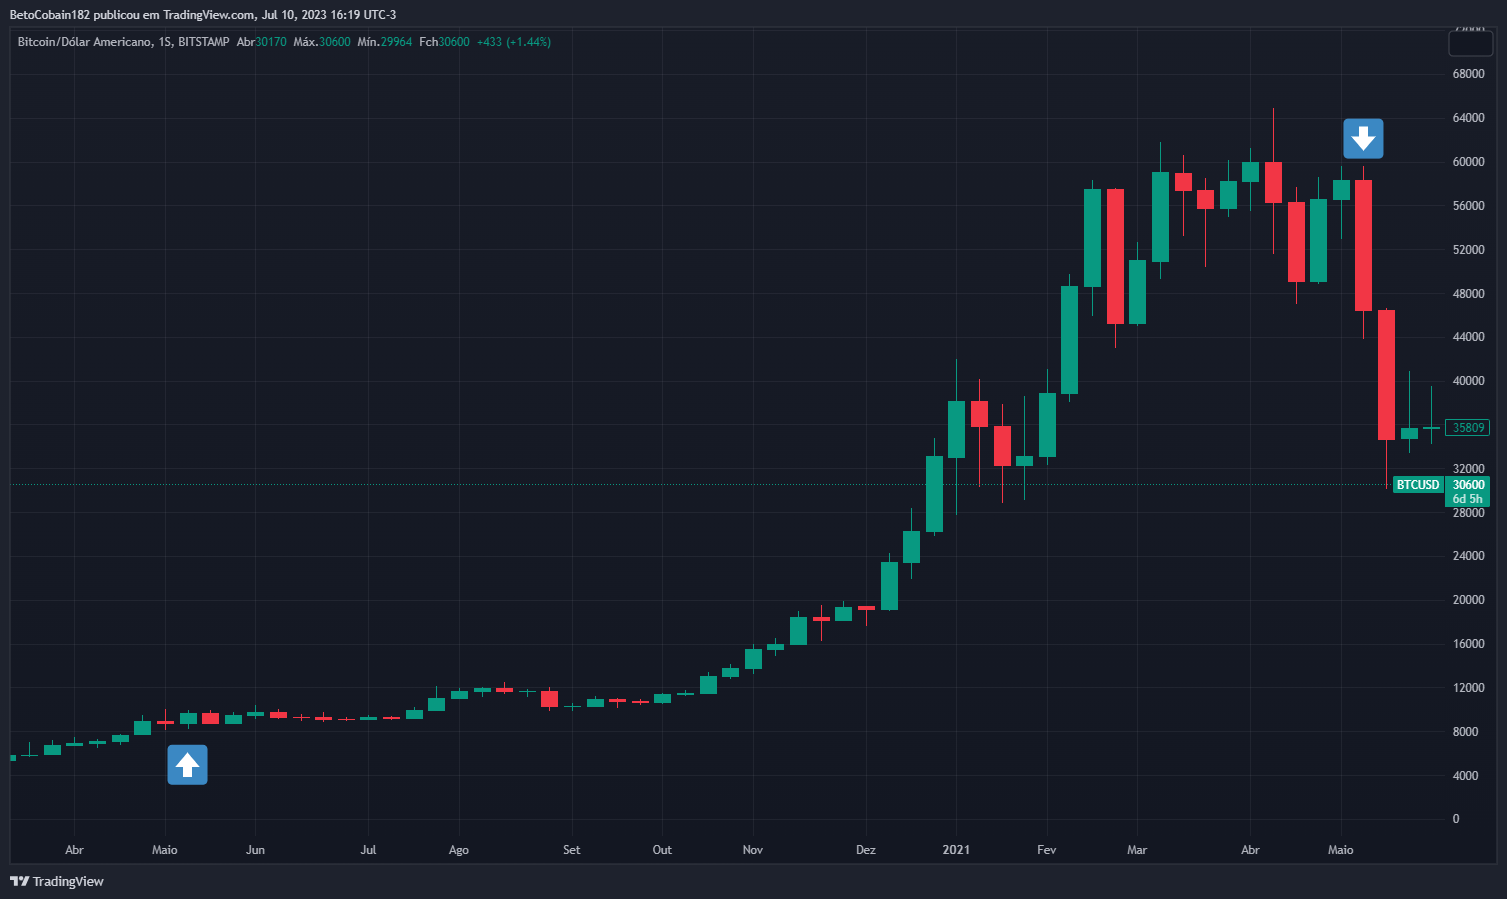
Task: Click the Out time axis label
Action: pyautogui.click(x=662, y=850)
